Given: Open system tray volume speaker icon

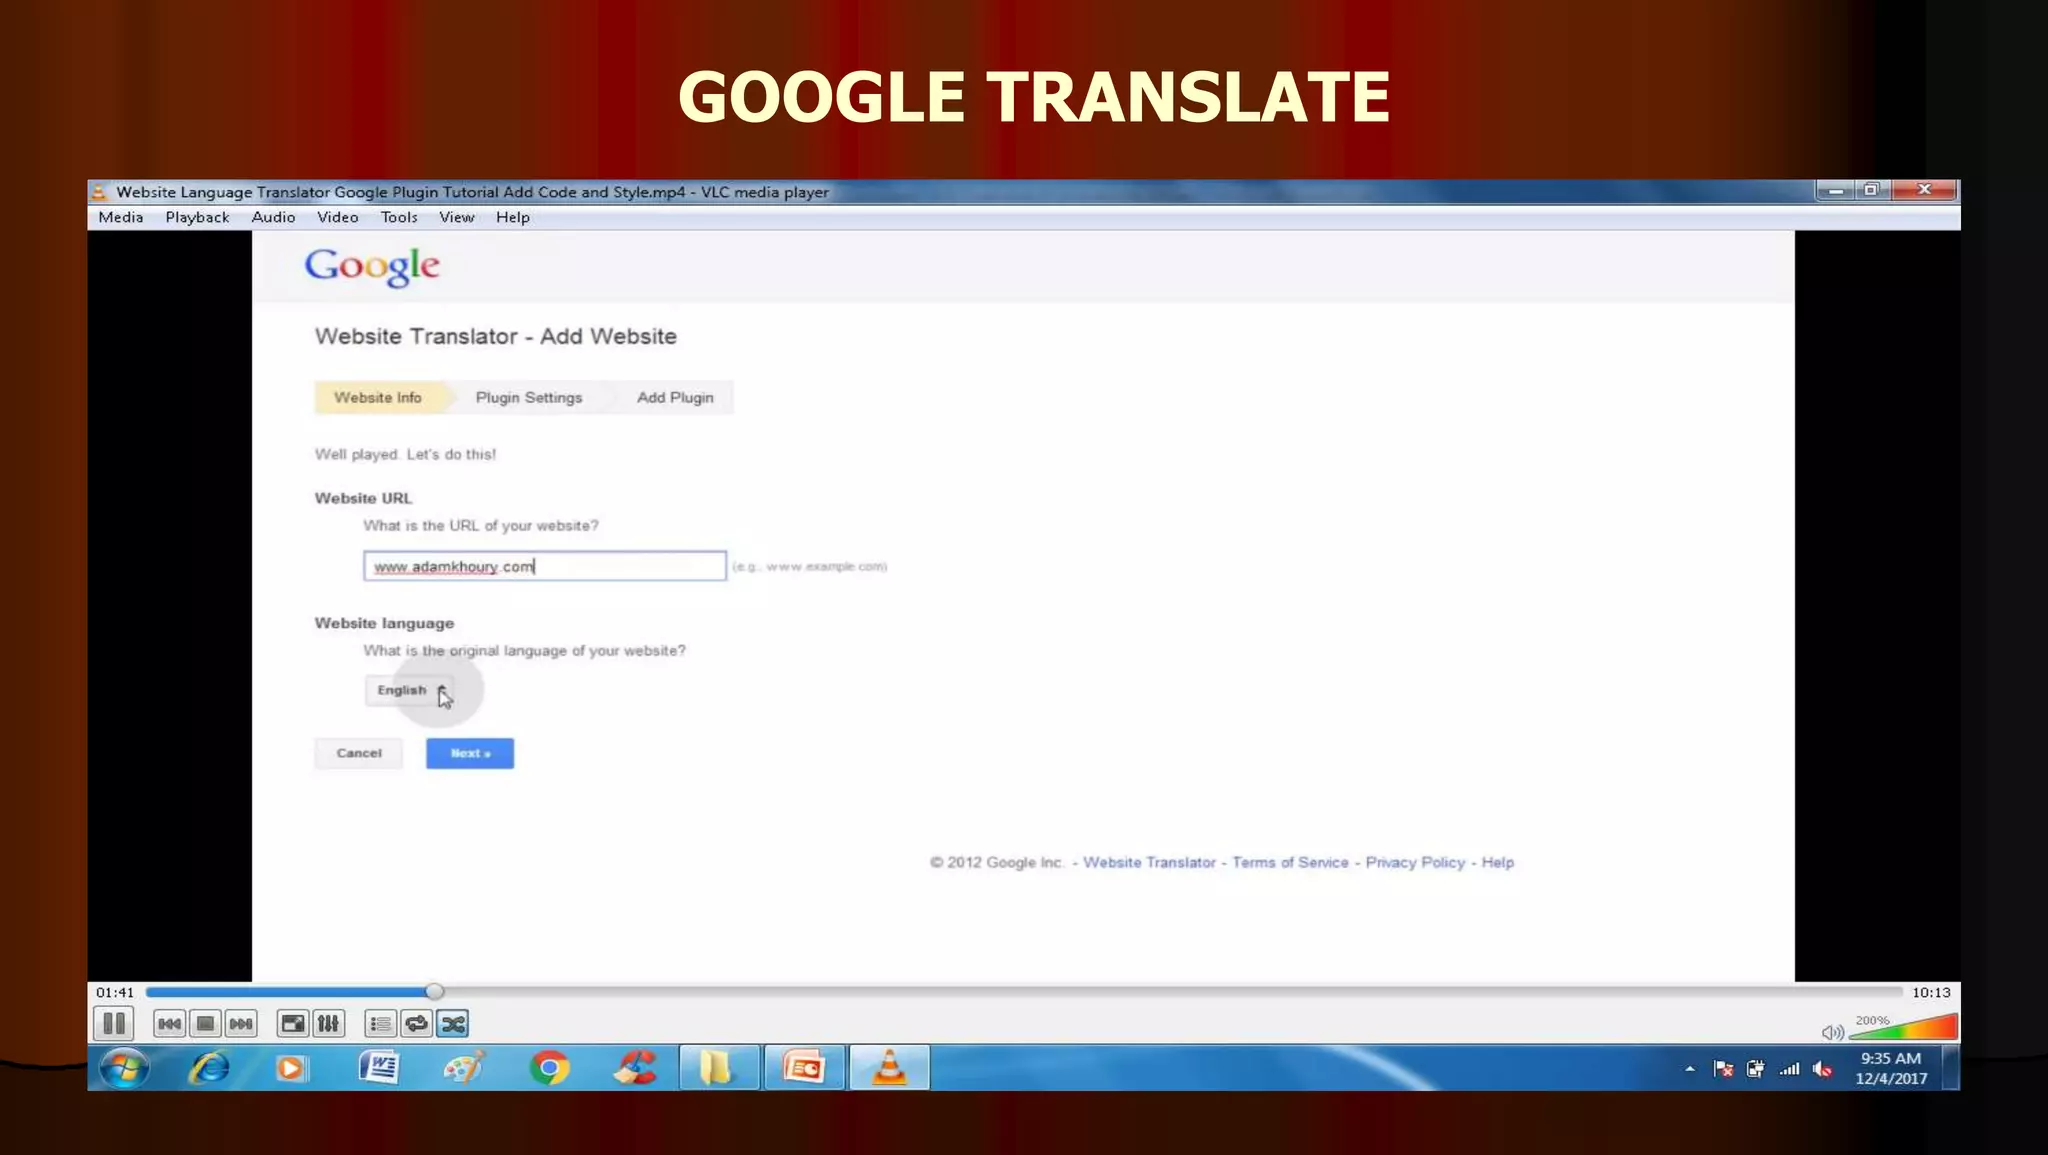Looking at the screenshot, I should pos(1823,1069).
